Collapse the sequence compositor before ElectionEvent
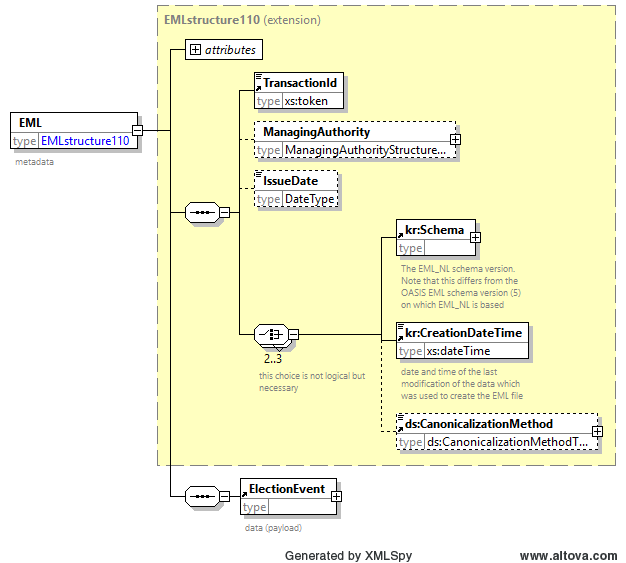The image size is (626, 563). pos(225,496)
